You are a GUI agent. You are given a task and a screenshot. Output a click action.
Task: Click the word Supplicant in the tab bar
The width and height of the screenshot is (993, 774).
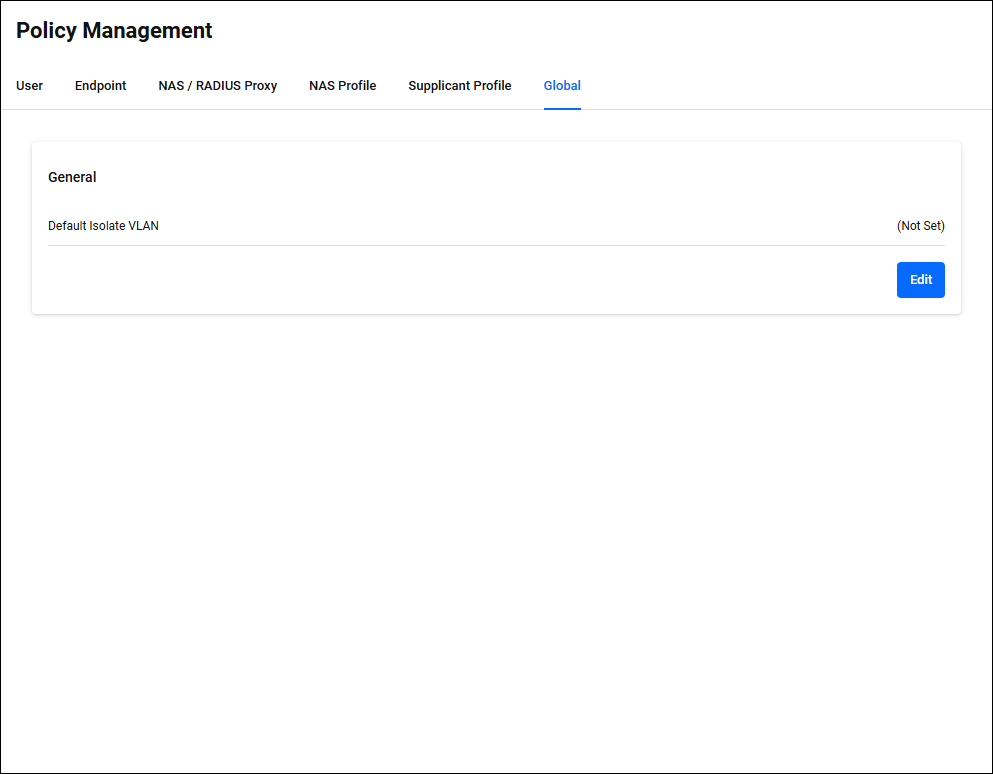click(440, 86)
